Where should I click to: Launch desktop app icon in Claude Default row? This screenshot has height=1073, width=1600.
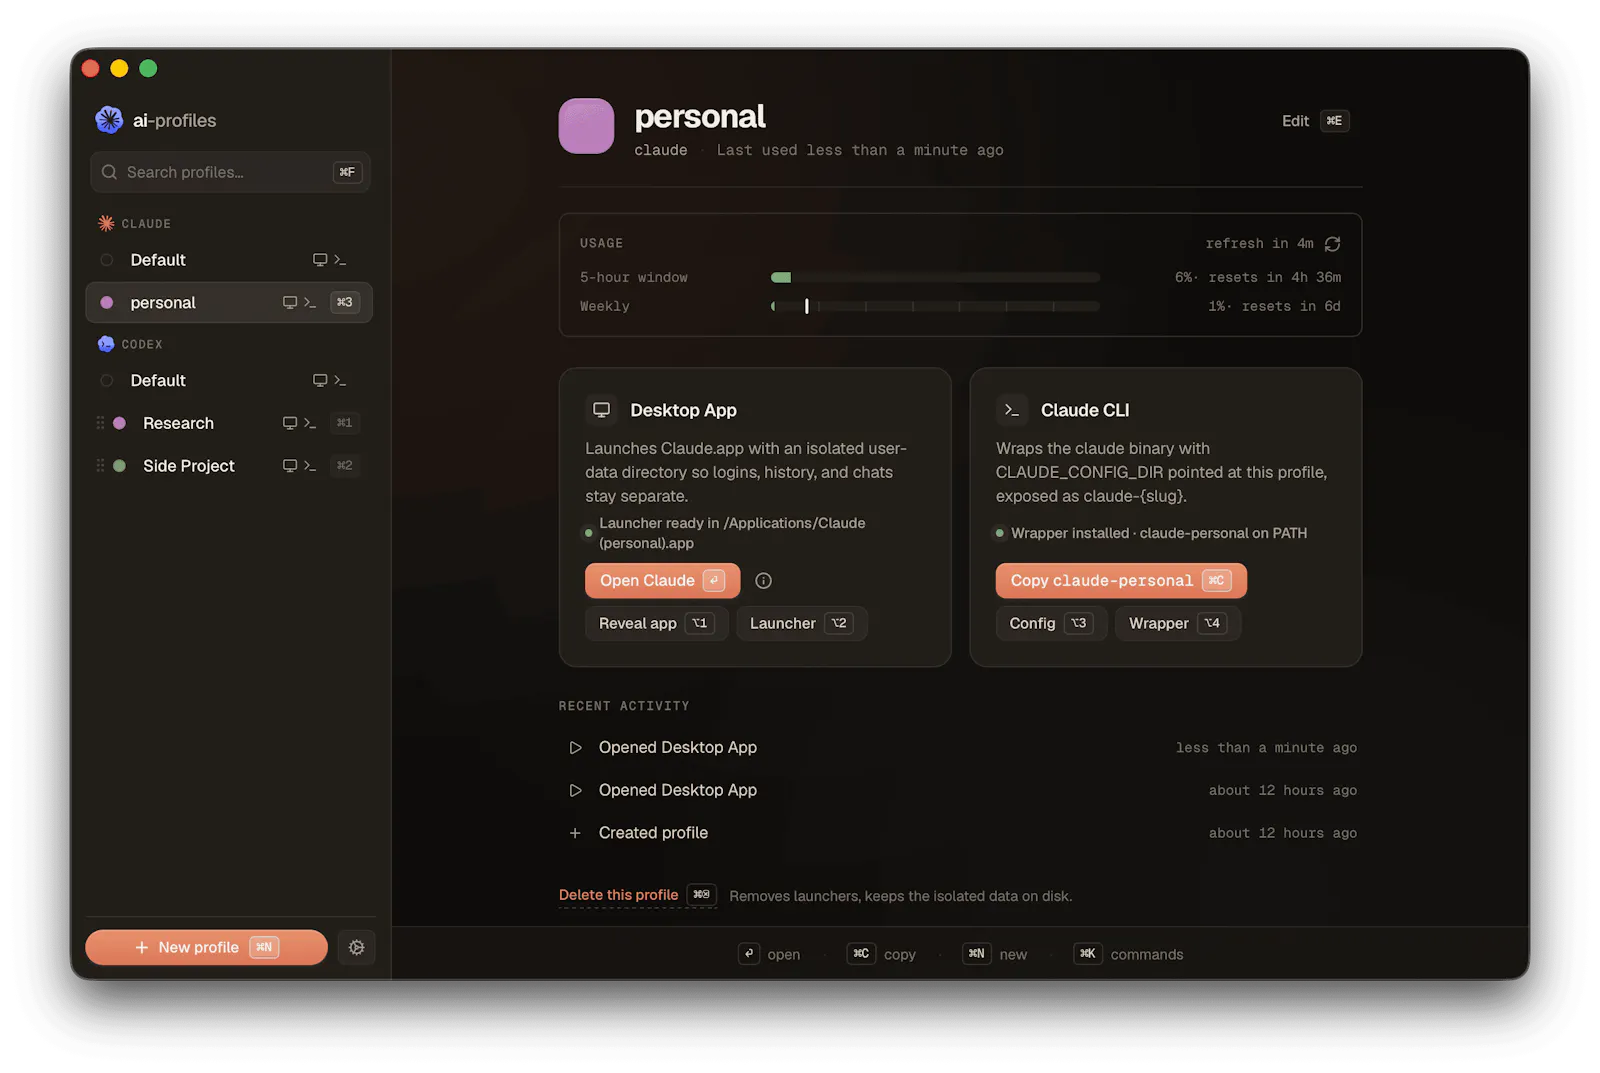point(320,260)
